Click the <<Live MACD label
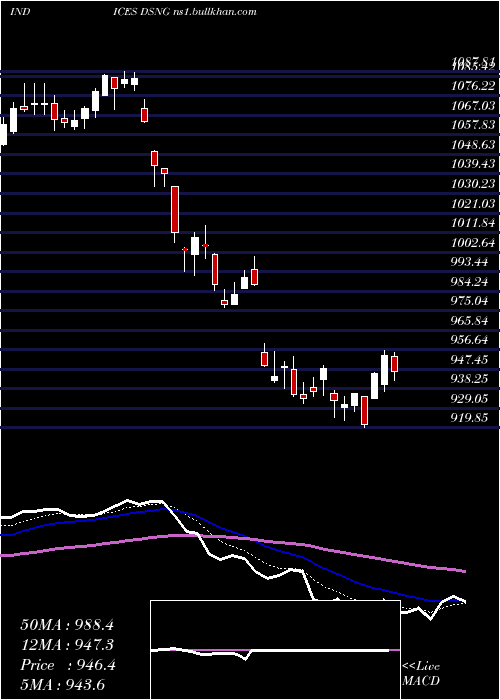The height and width of the screenshot is (700, 500). pyautogui.click(x=421, y=674)
